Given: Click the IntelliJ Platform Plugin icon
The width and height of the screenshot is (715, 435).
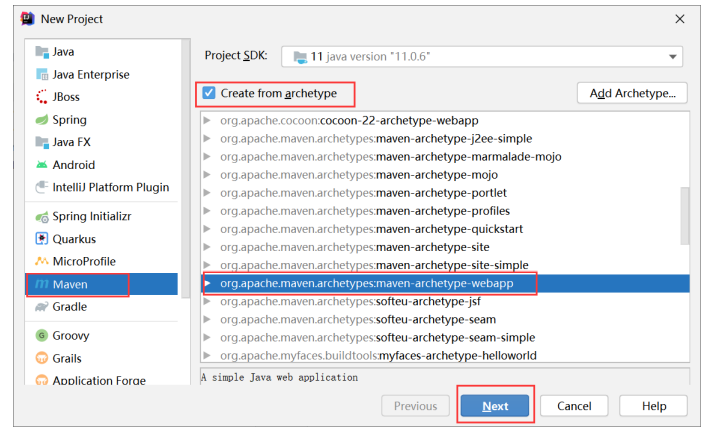Looking at the screenshot, I should pos(42,187).
